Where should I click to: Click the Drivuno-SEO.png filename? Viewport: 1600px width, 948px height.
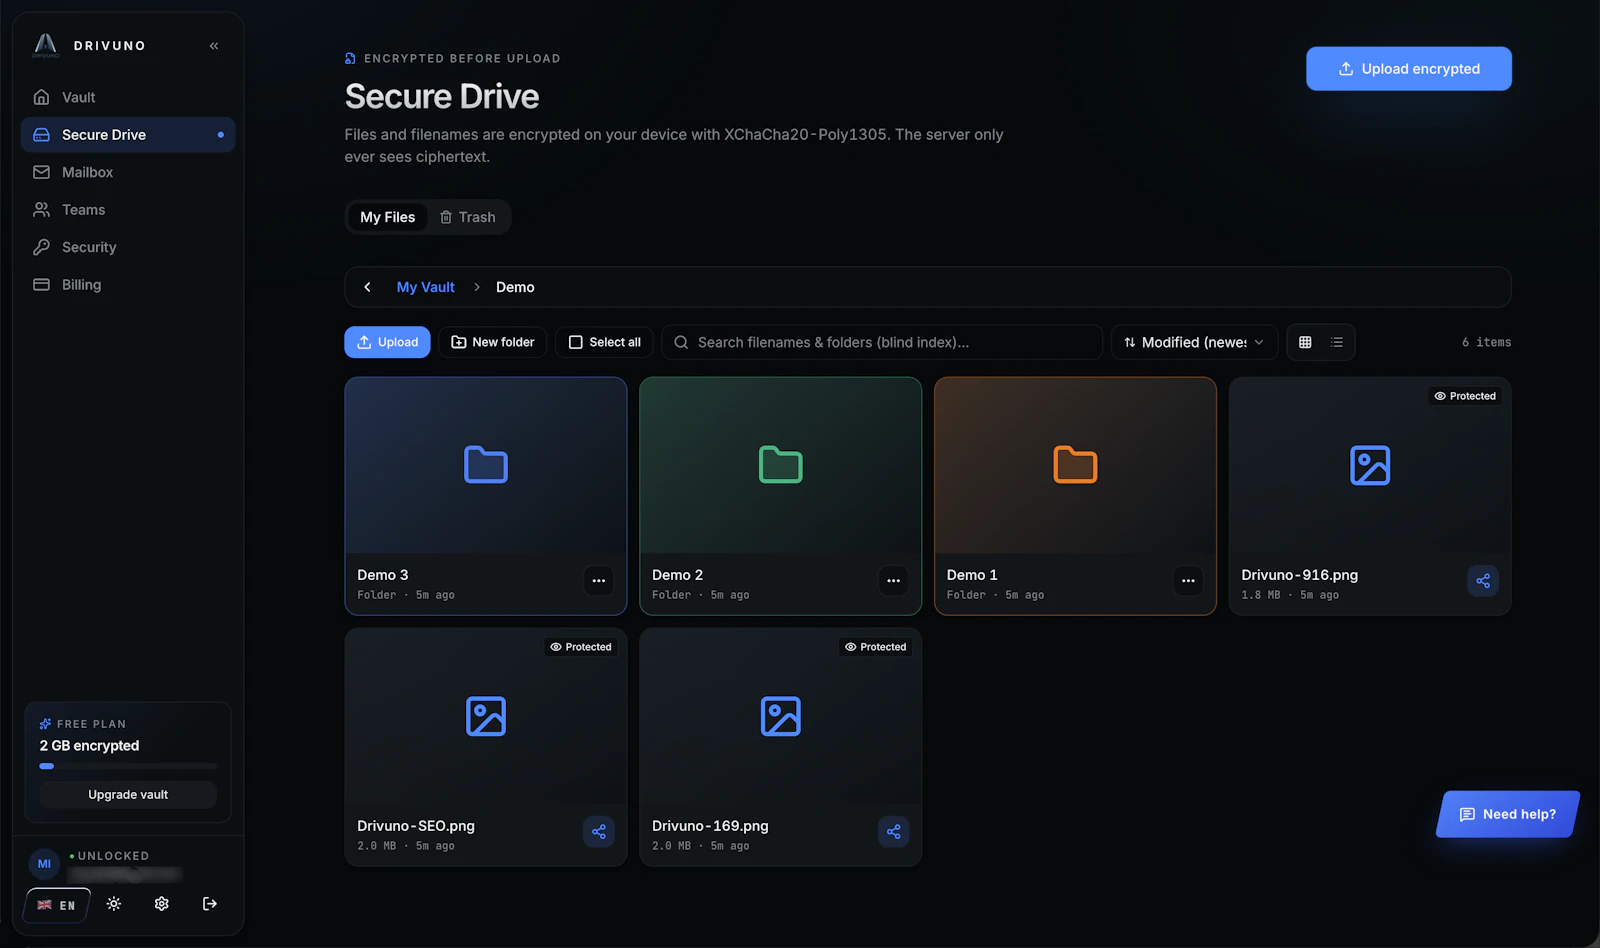click(x=416, y=826)
